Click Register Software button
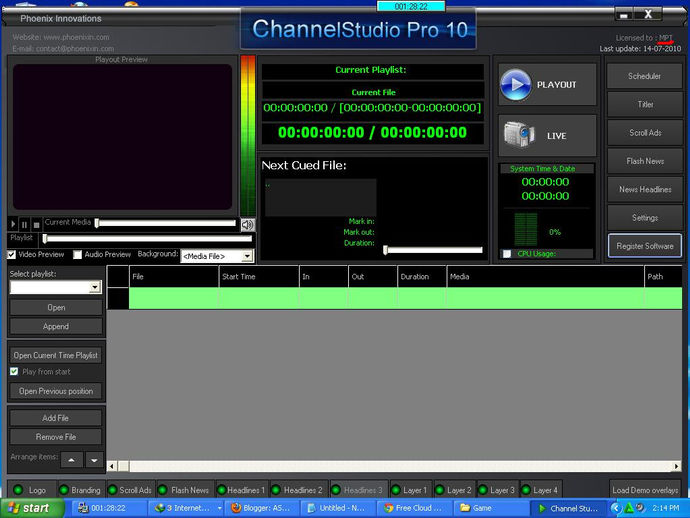Image resolution: width=690 pixels, height=518 pixels. (644, 246)
